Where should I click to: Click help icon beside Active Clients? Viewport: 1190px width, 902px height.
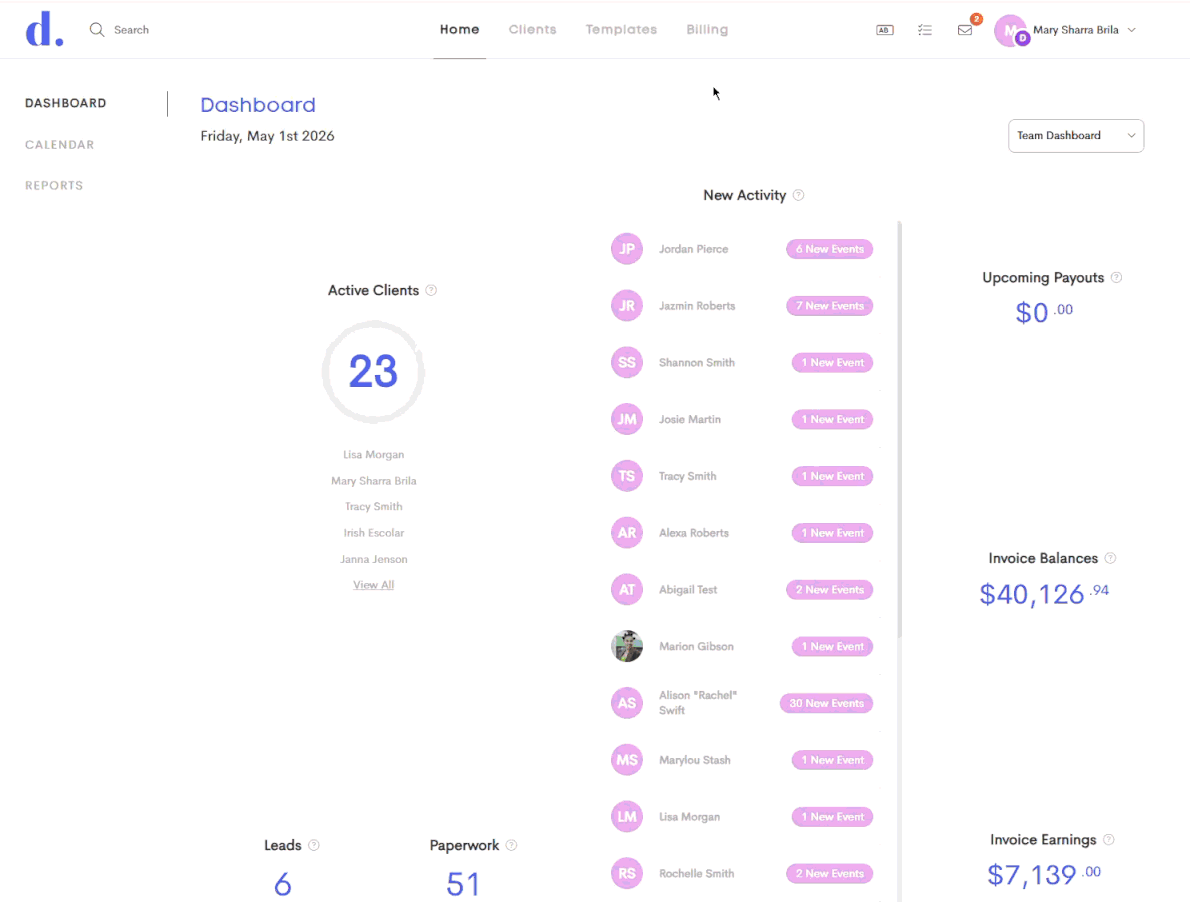pos(431,291)
